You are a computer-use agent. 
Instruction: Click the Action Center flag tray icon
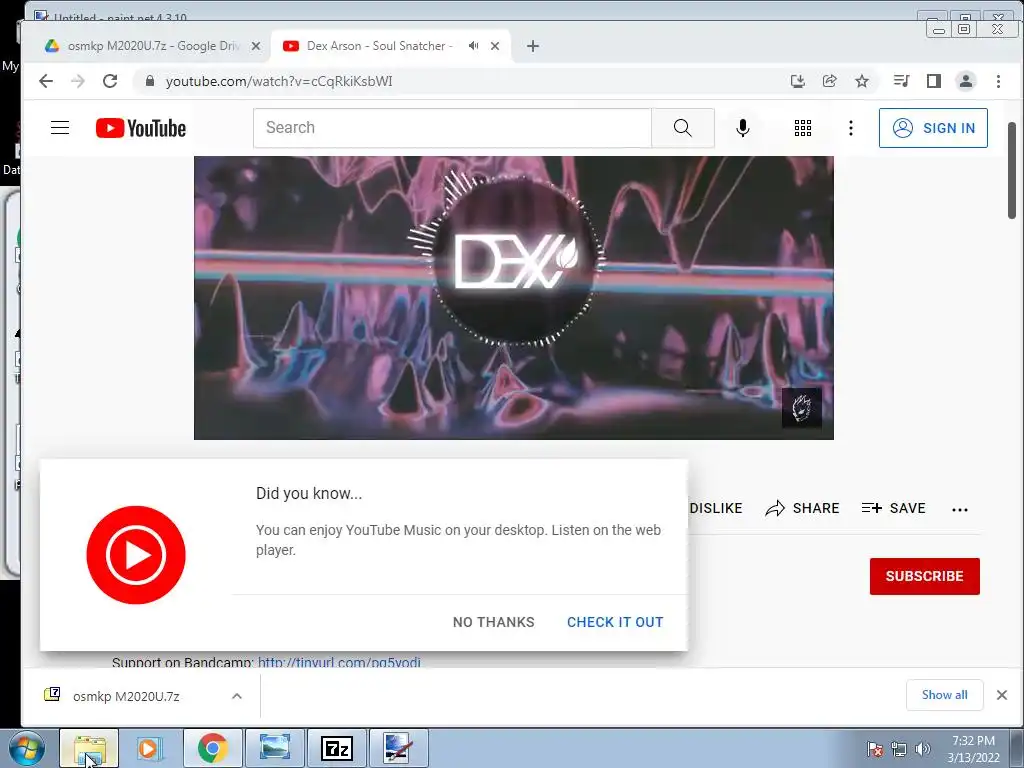point(875,749)
